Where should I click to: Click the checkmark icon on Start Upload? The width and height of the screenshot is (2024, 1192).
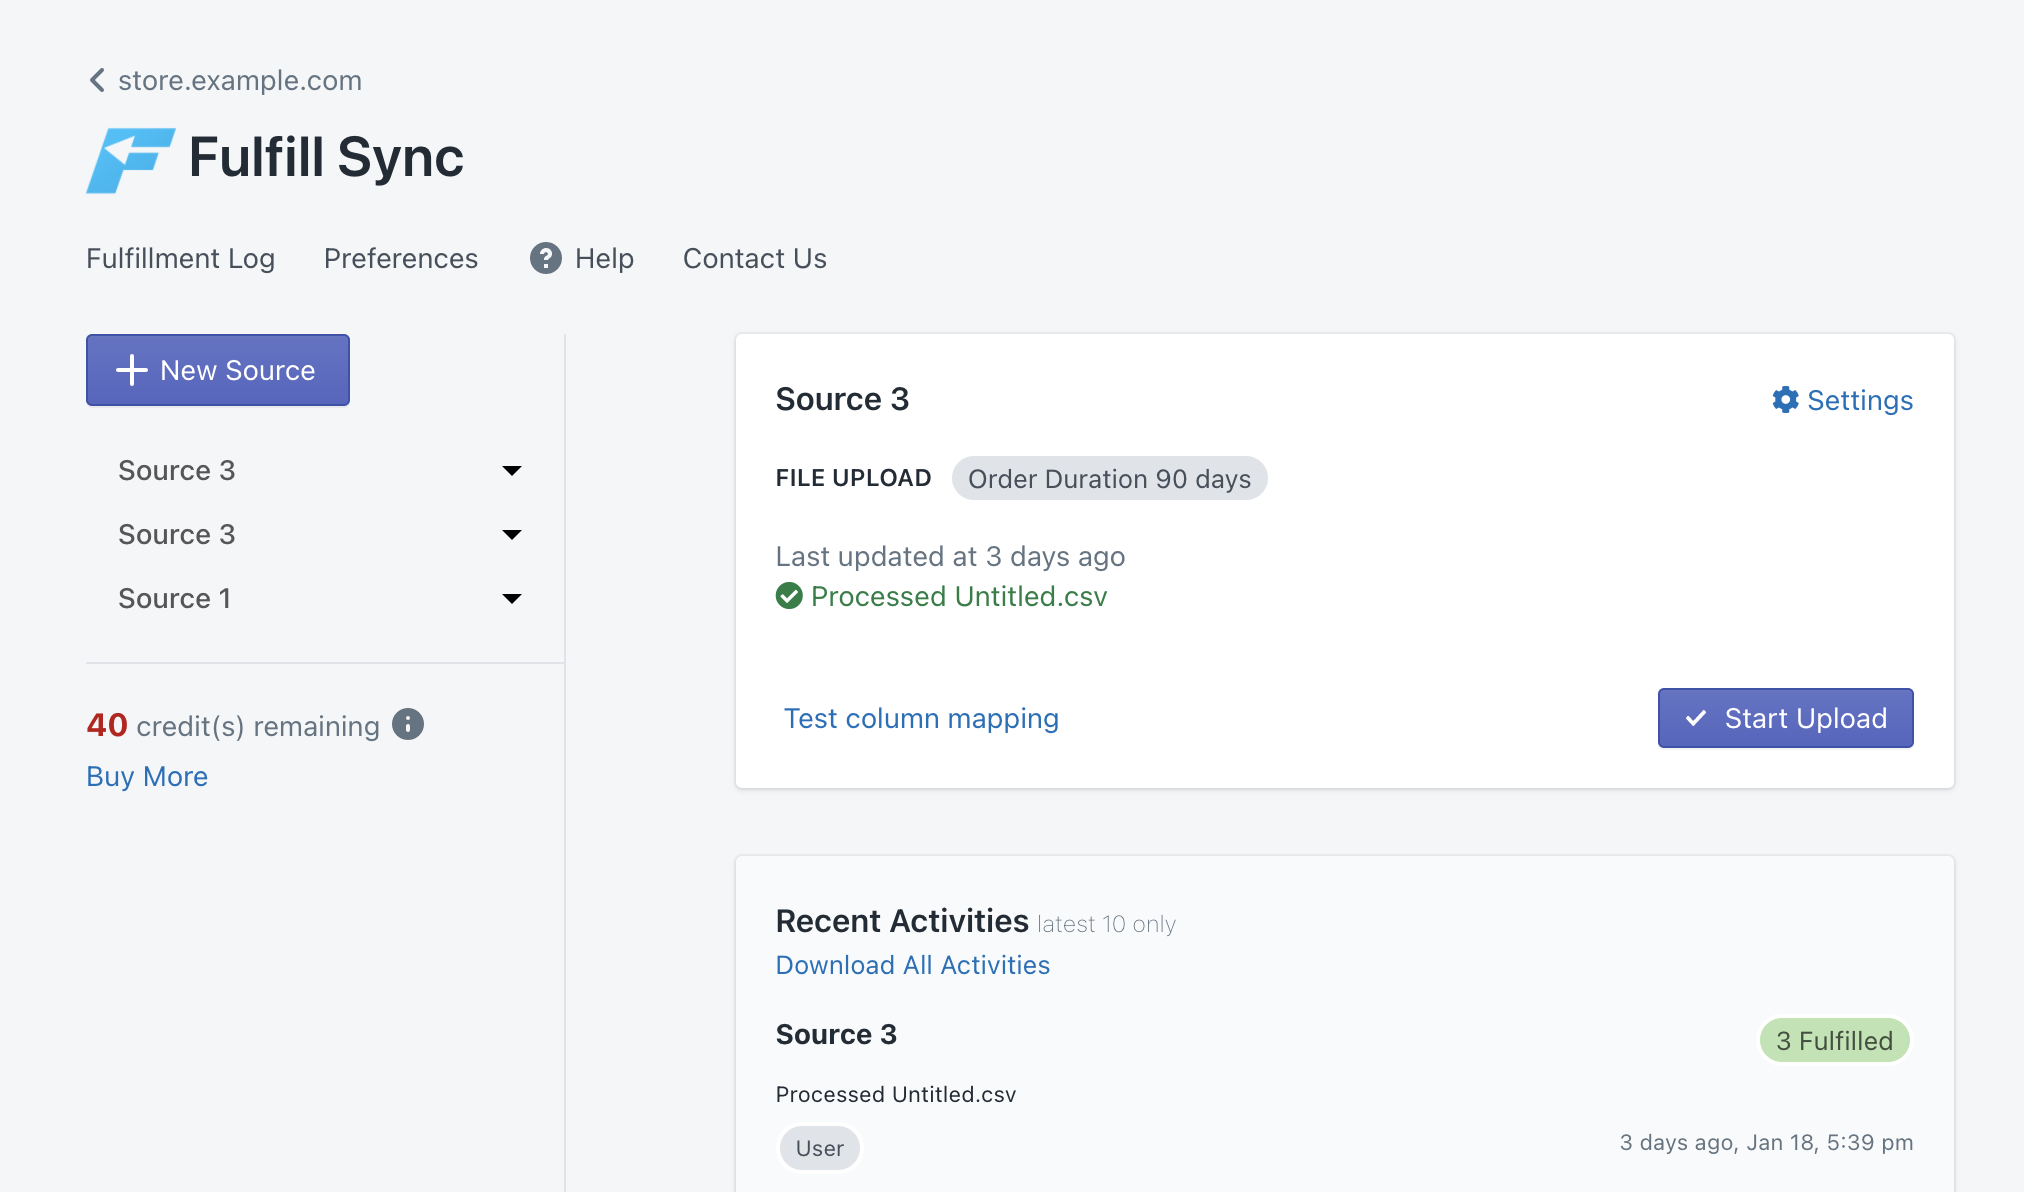coord(1696,718)
